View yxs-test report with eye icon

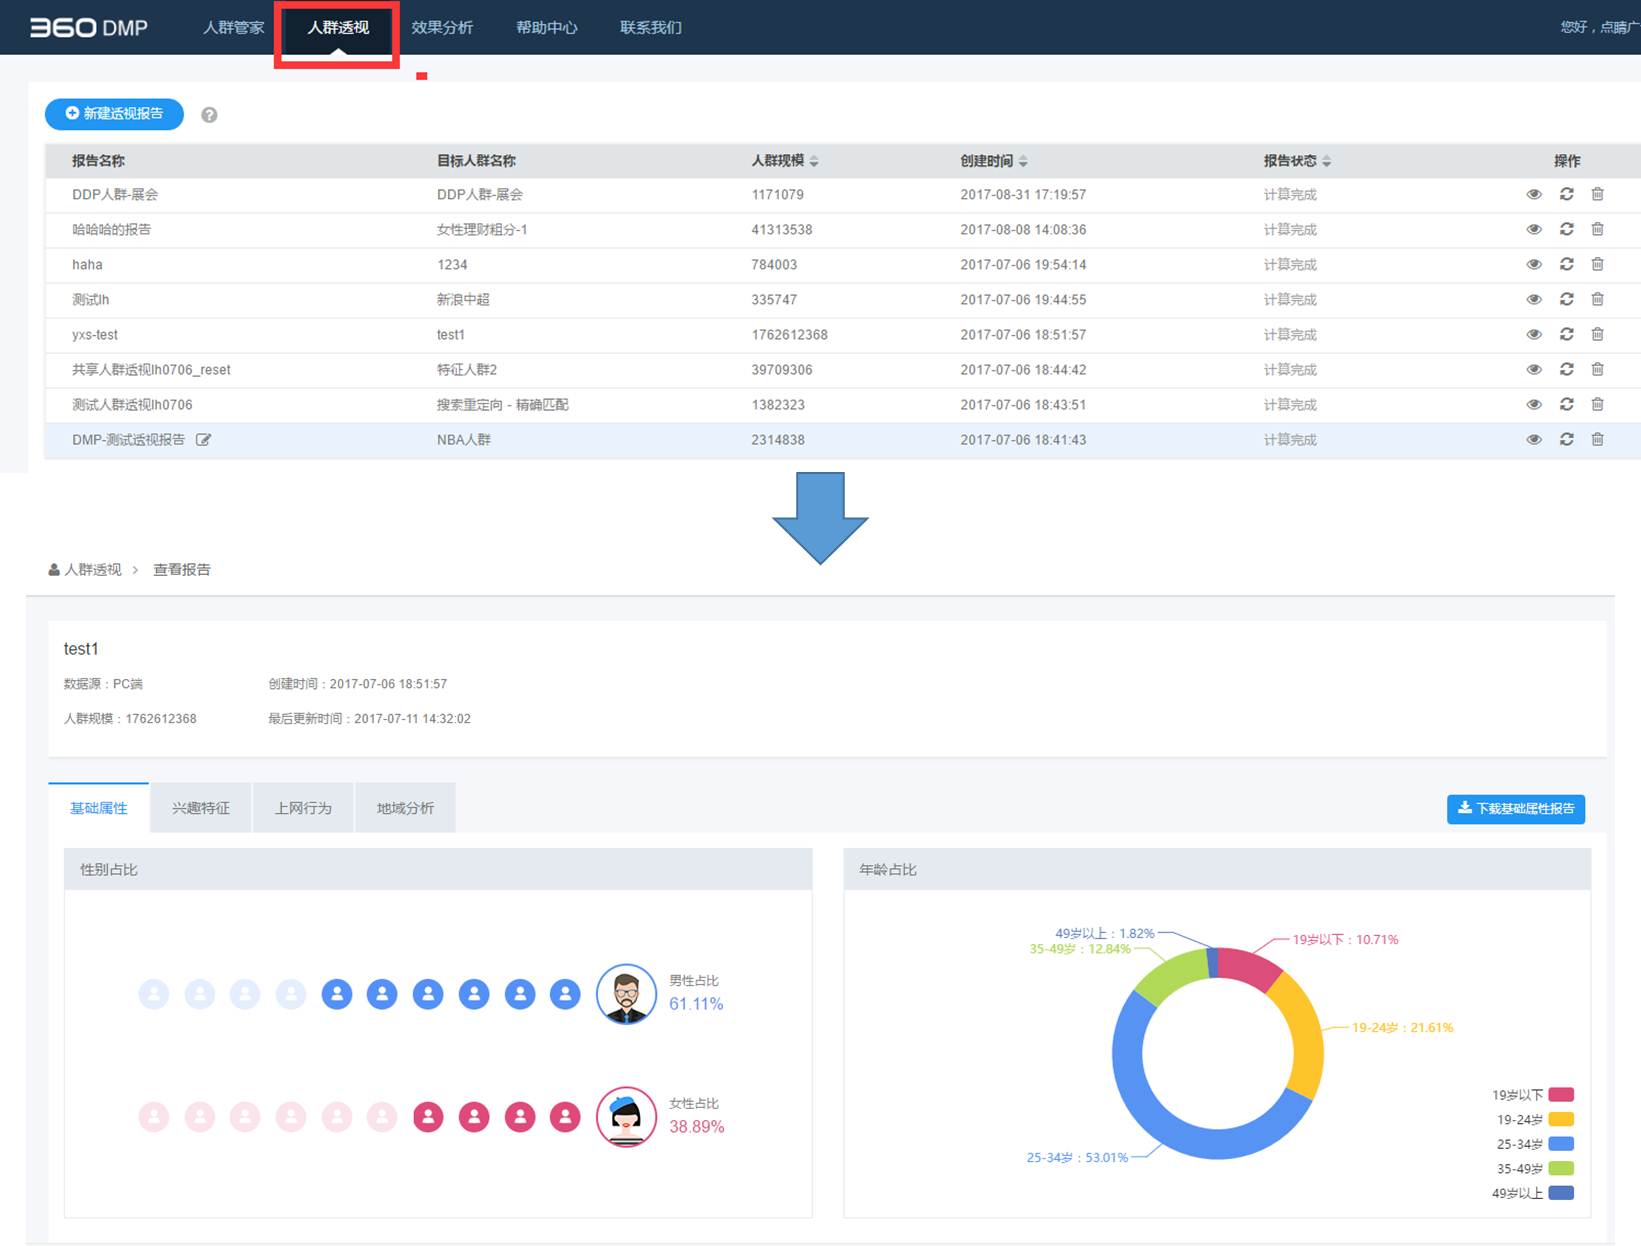1533,334
